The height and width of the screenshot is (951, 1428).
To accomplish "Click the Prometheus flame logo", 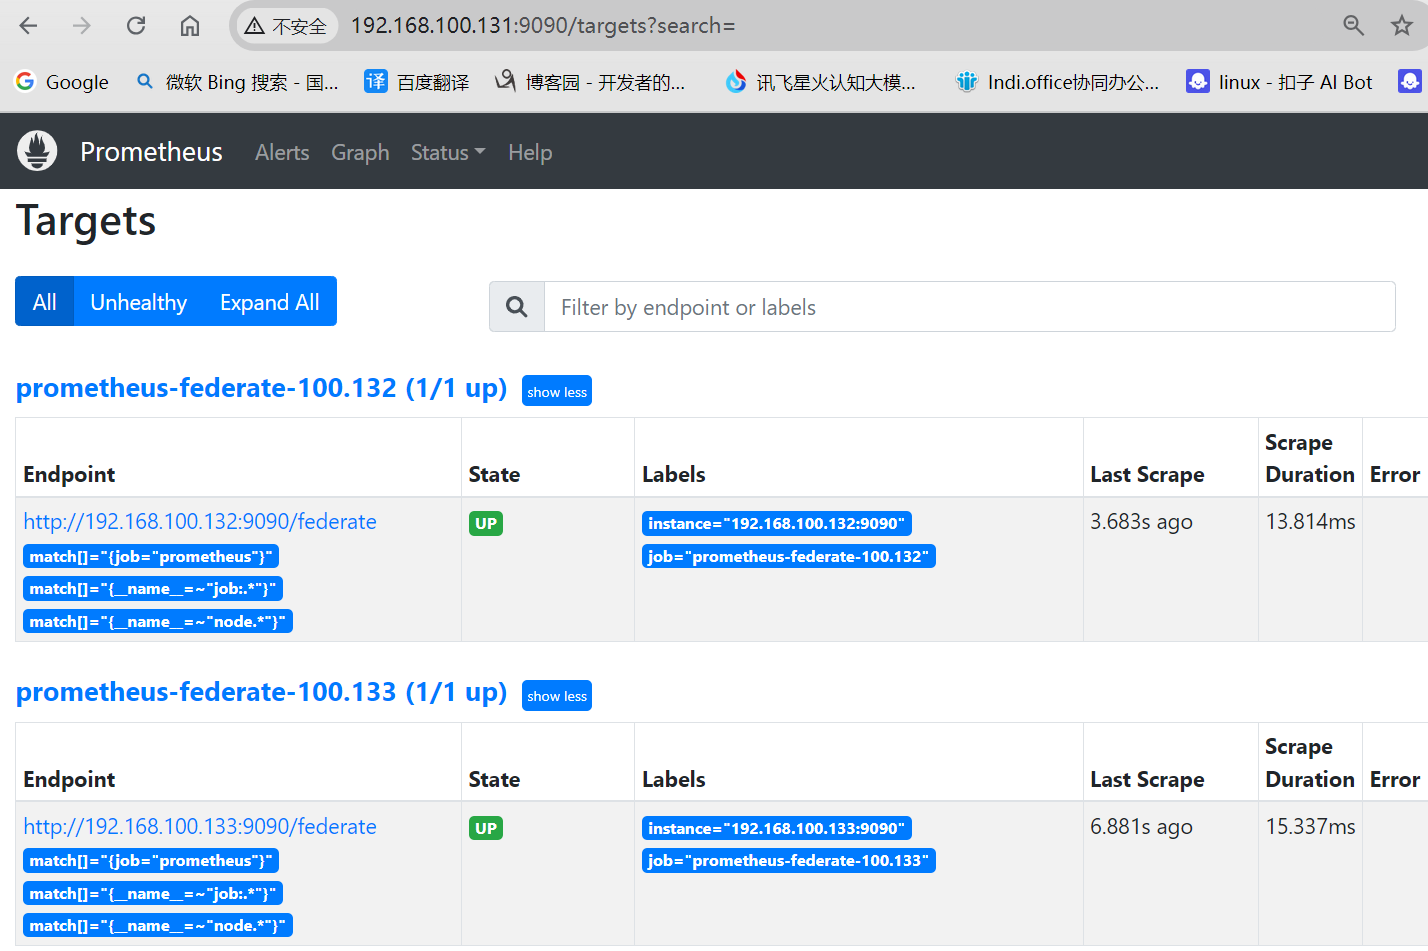I will (37, 151).
